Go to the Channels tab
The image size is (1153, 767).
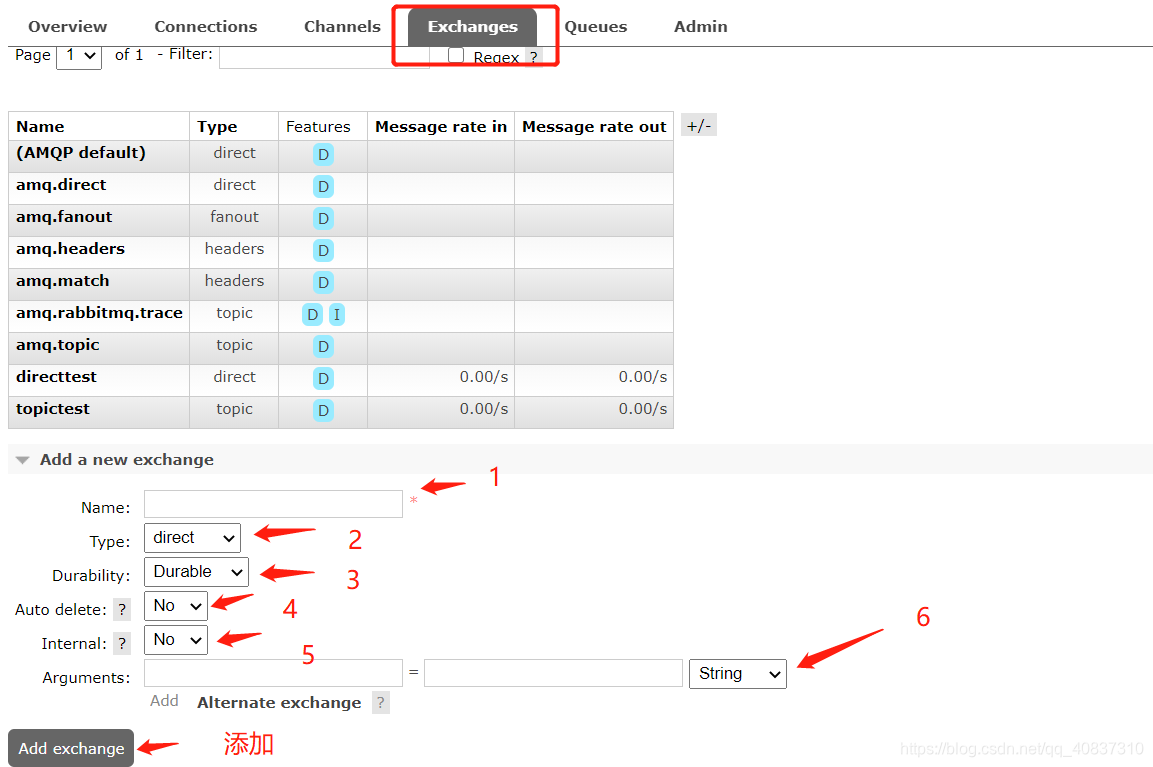tap(342, 26)
